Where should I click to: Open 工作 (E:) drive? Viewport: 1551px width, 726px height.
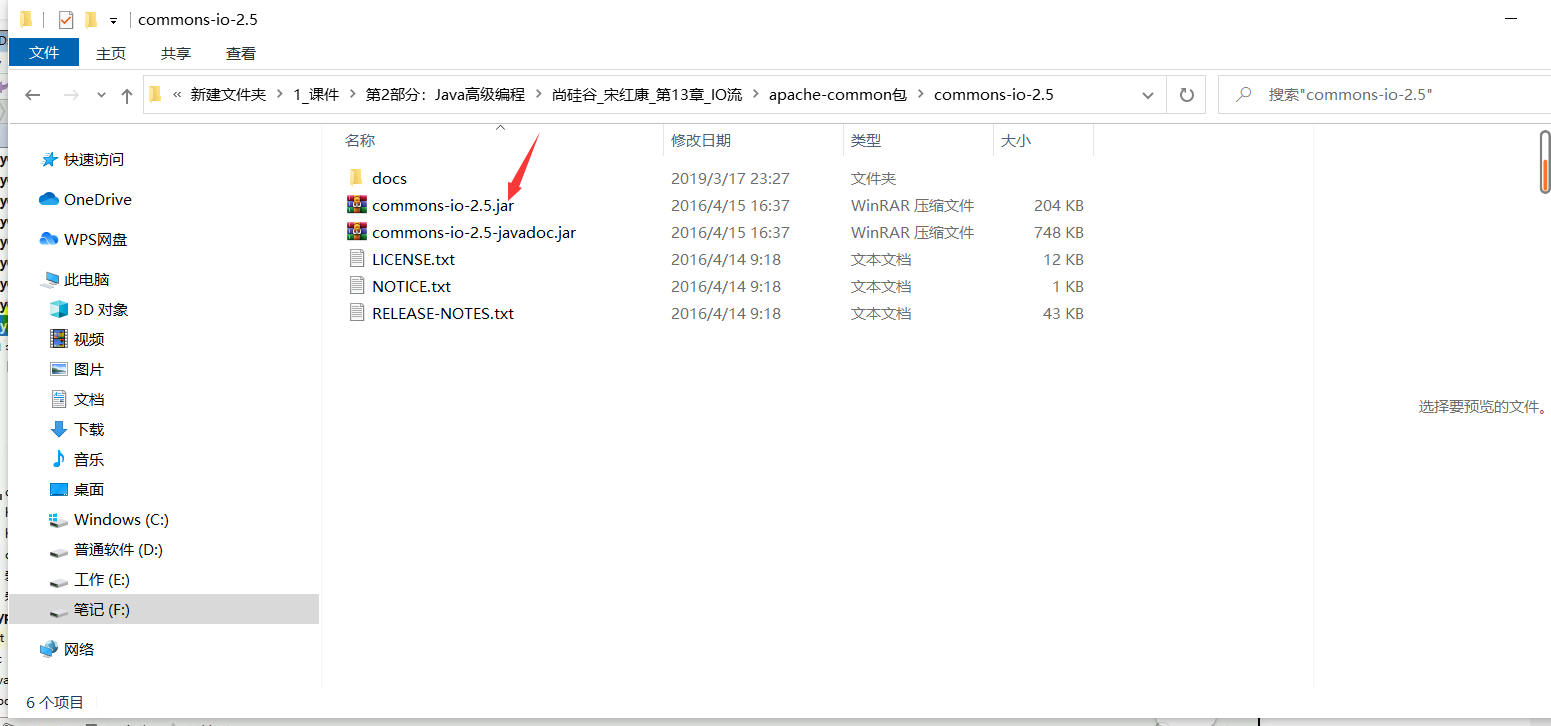coord(90,579)
